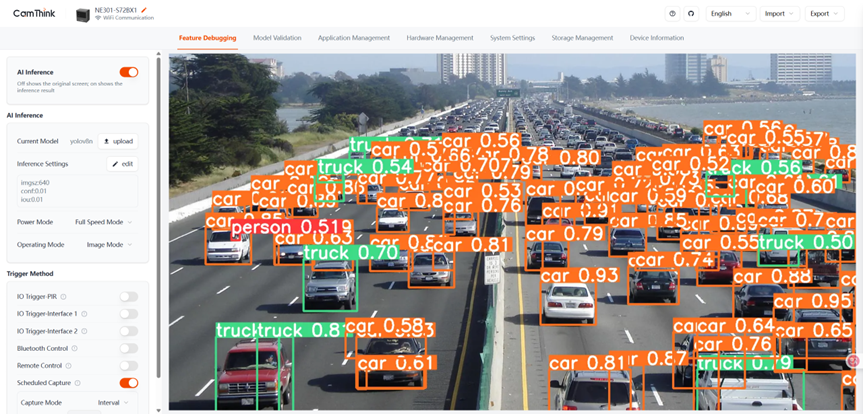Open the Capture Mode Interval dropdown
Viewport: 863px width, 414px height.
pos(113,403)
